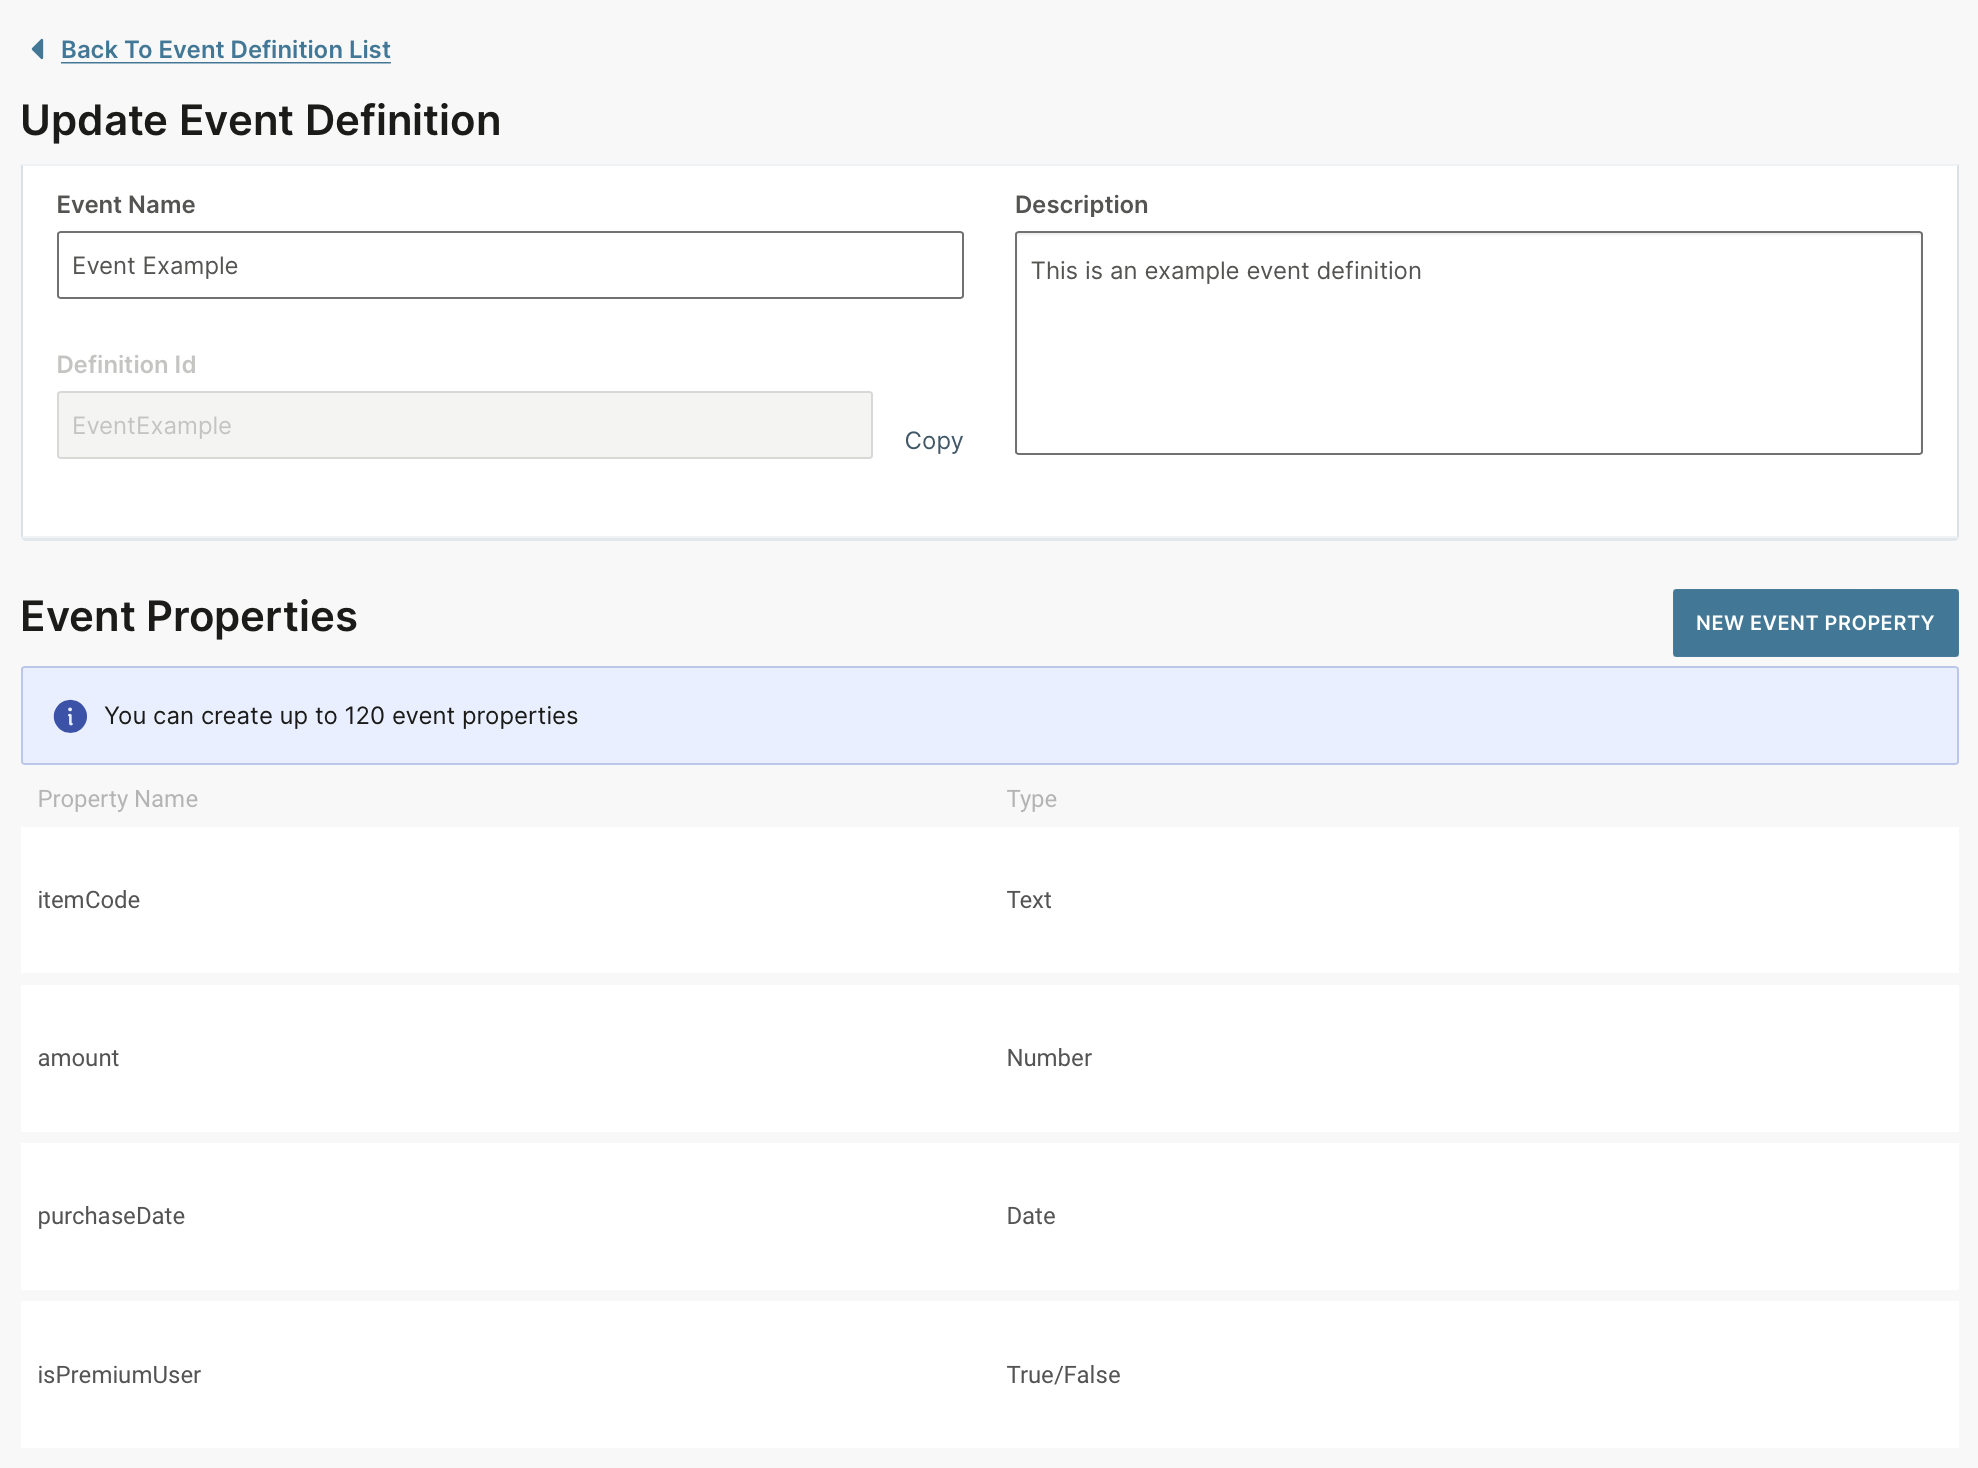Click the Type column header

(x=1031, y=798)
